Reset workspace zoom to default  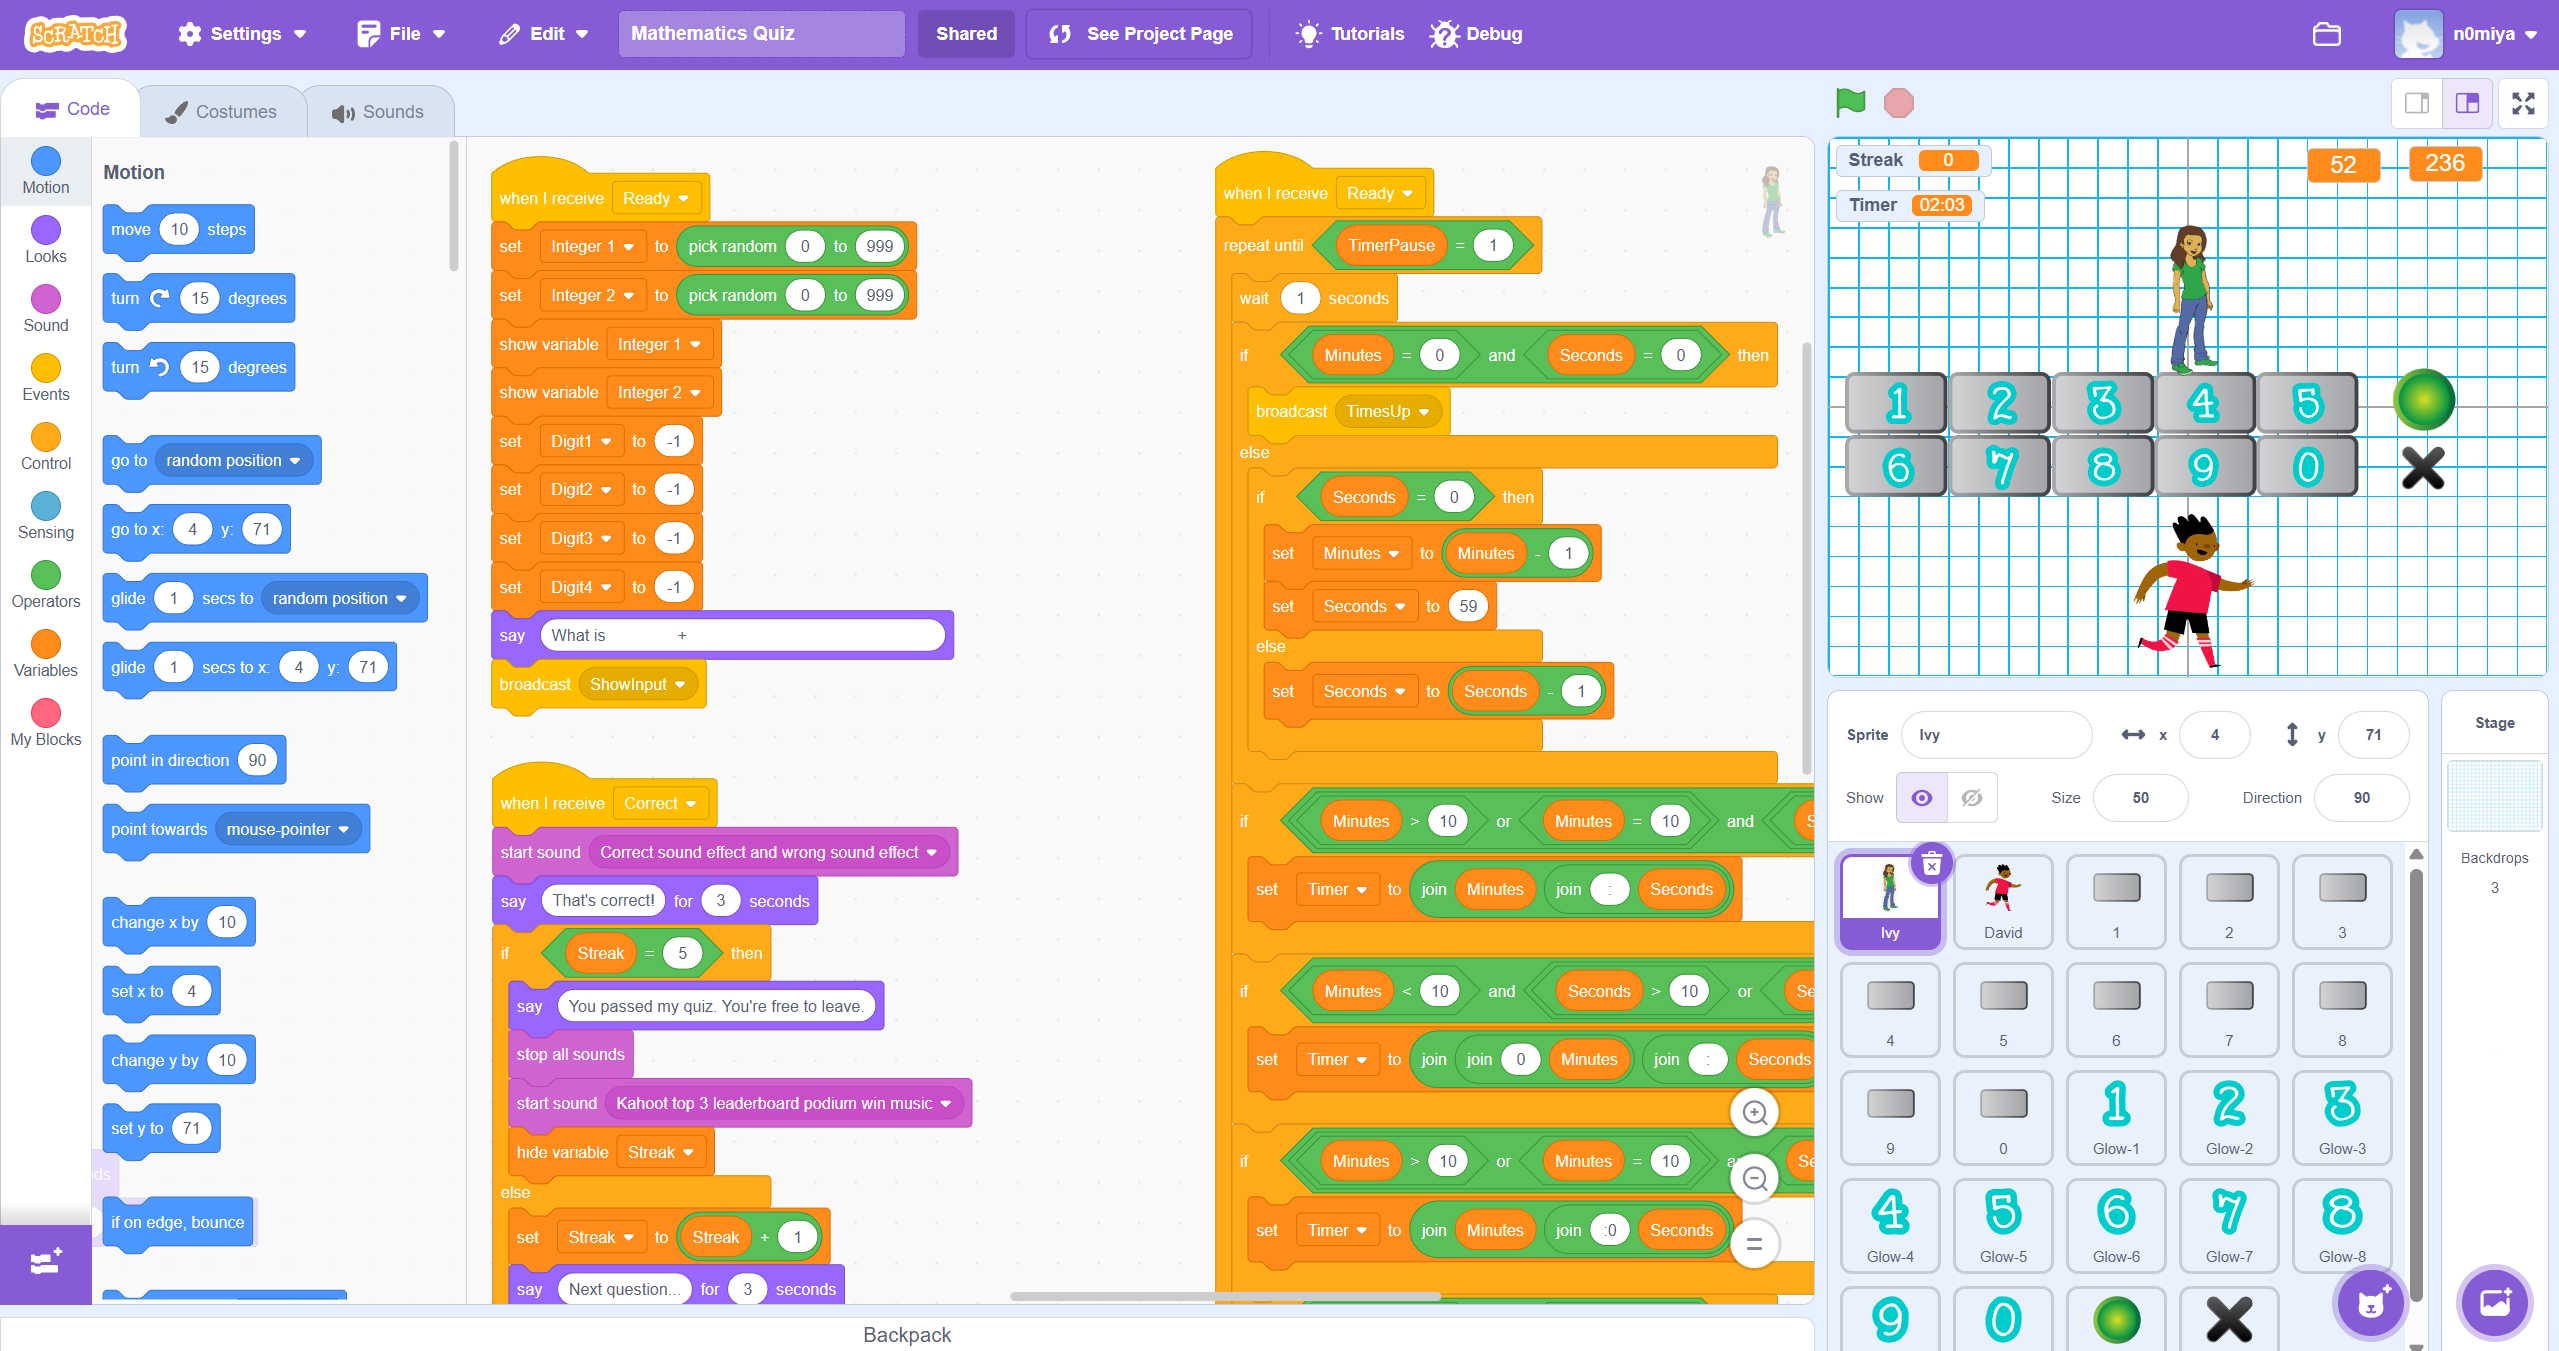pos(1755,1244)
